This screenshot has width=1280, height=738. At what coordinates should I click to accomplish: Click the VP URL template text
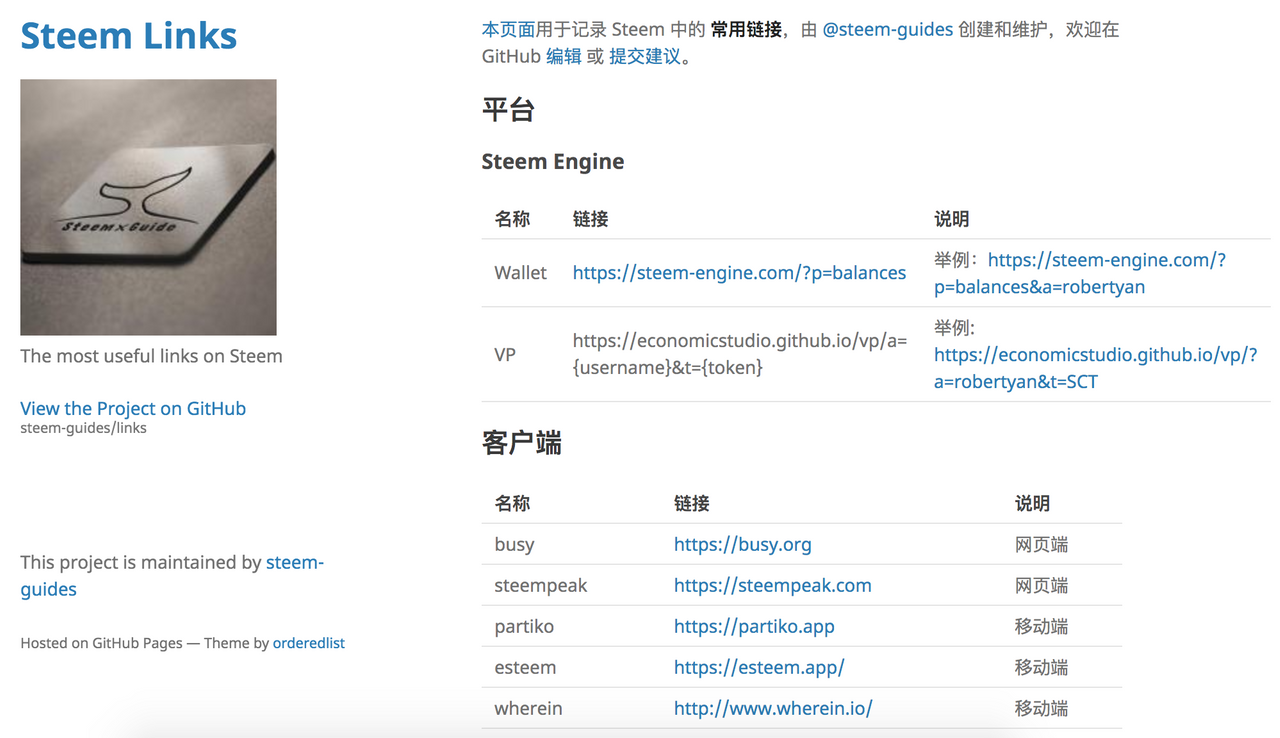coord(739,354)
